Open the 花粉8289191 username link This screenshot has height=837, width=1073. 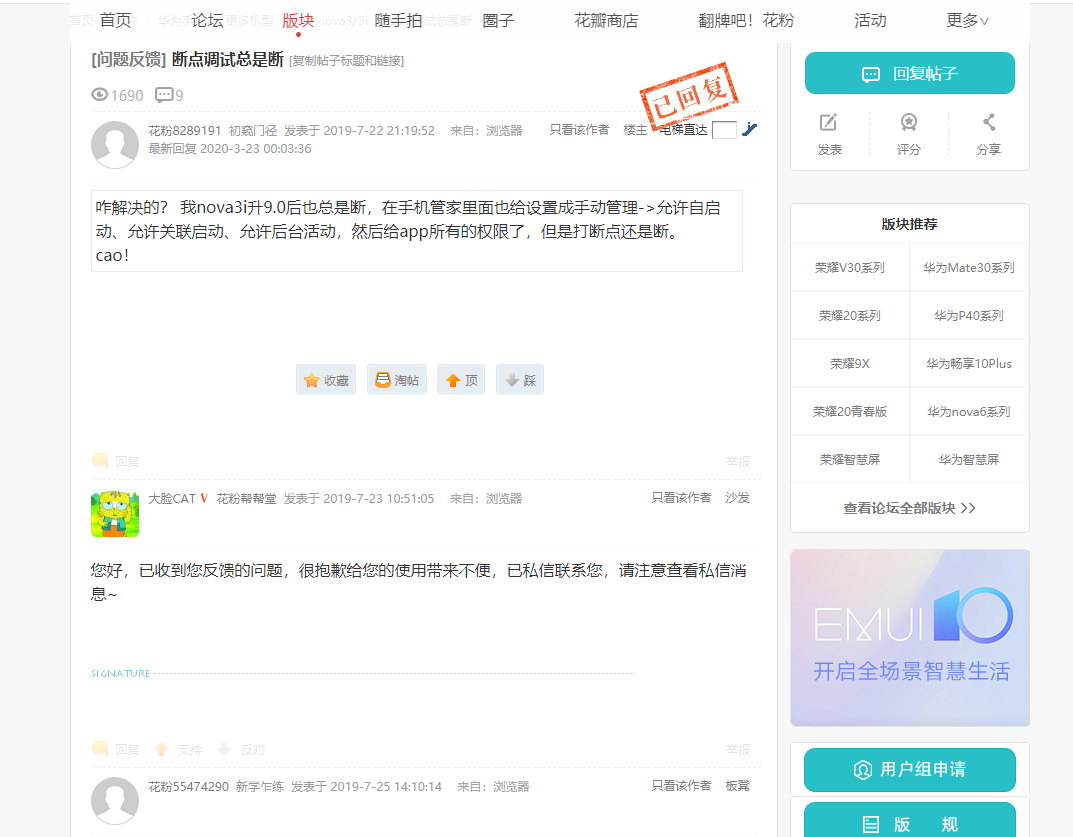(x=185, y=130)
